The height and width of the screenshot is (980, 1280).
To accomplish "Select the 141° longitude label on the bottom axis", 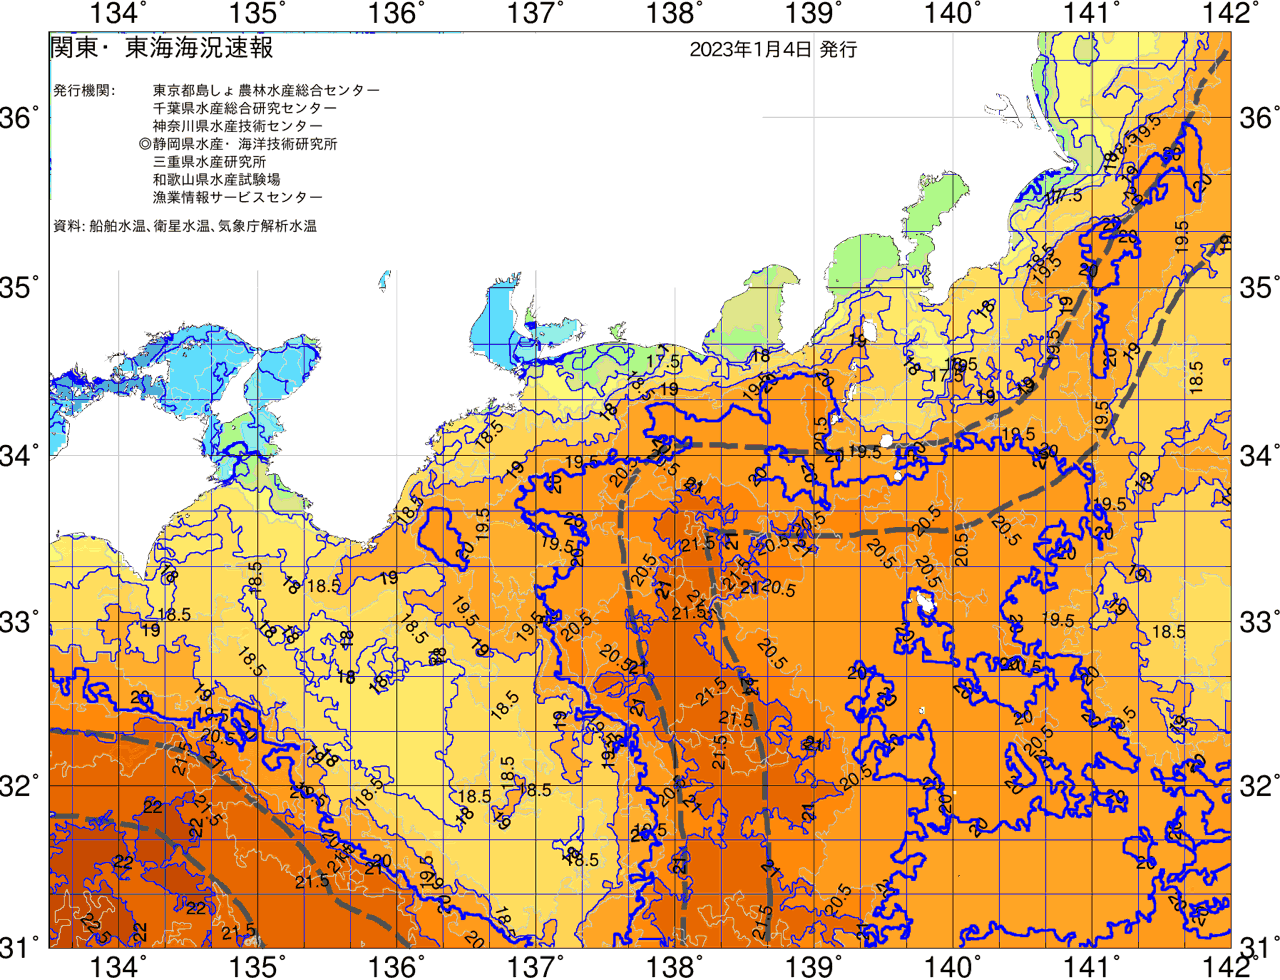I will [1091, 965].
